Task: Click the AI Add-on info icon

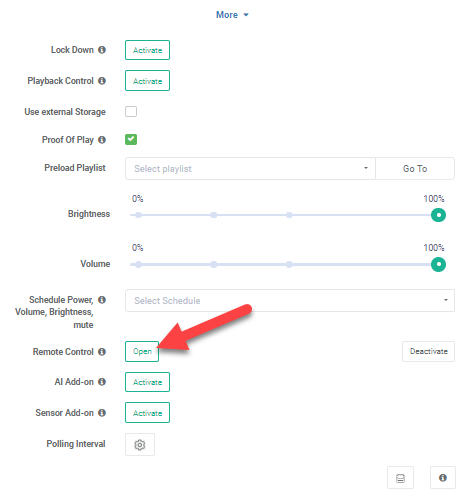Action: click(102, 382)
